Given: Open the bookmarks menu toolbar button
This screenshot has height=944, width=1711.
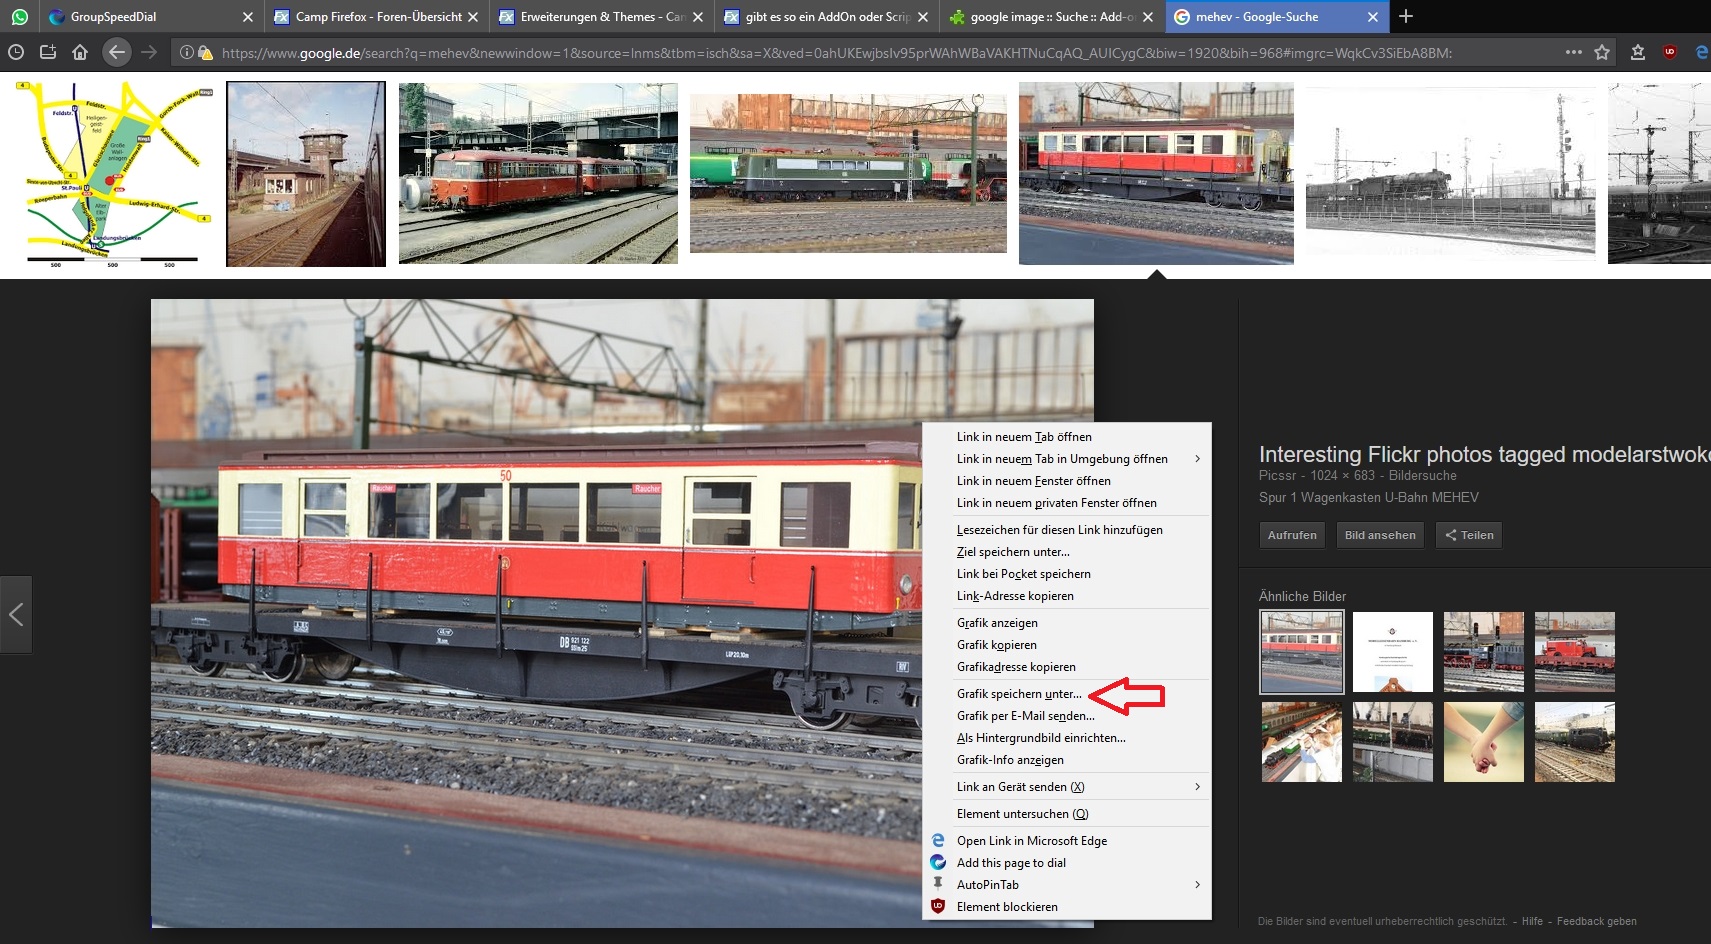Looking at the screenshot, I should pos(1638,52).
